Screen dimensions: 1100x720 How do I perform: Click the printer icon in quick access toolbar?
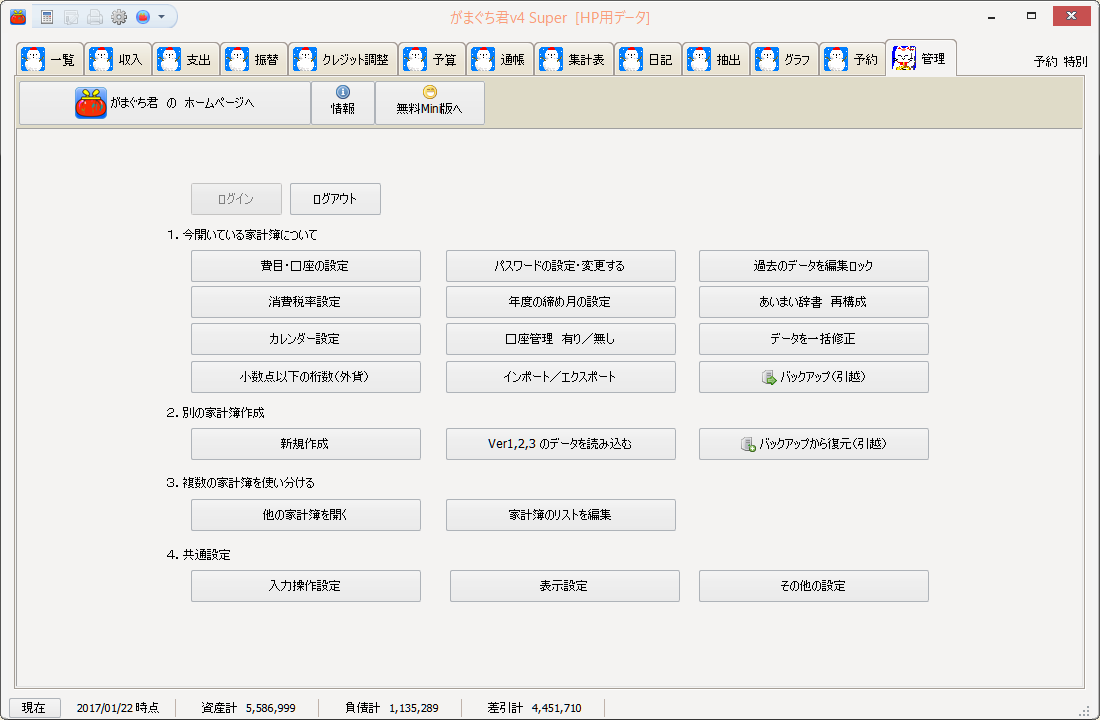95,17
